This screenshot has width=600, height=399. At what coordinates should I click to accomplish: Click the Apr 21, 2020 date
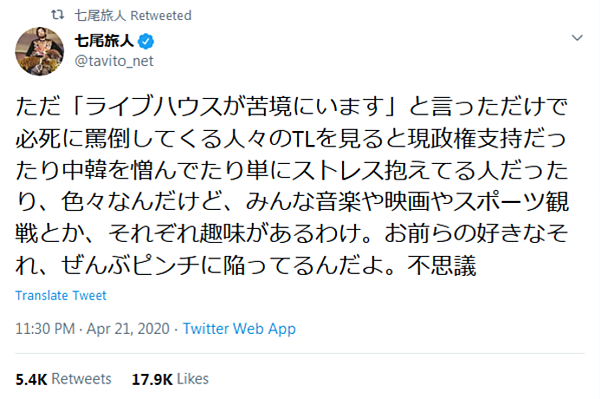click(x=128, y=329)
